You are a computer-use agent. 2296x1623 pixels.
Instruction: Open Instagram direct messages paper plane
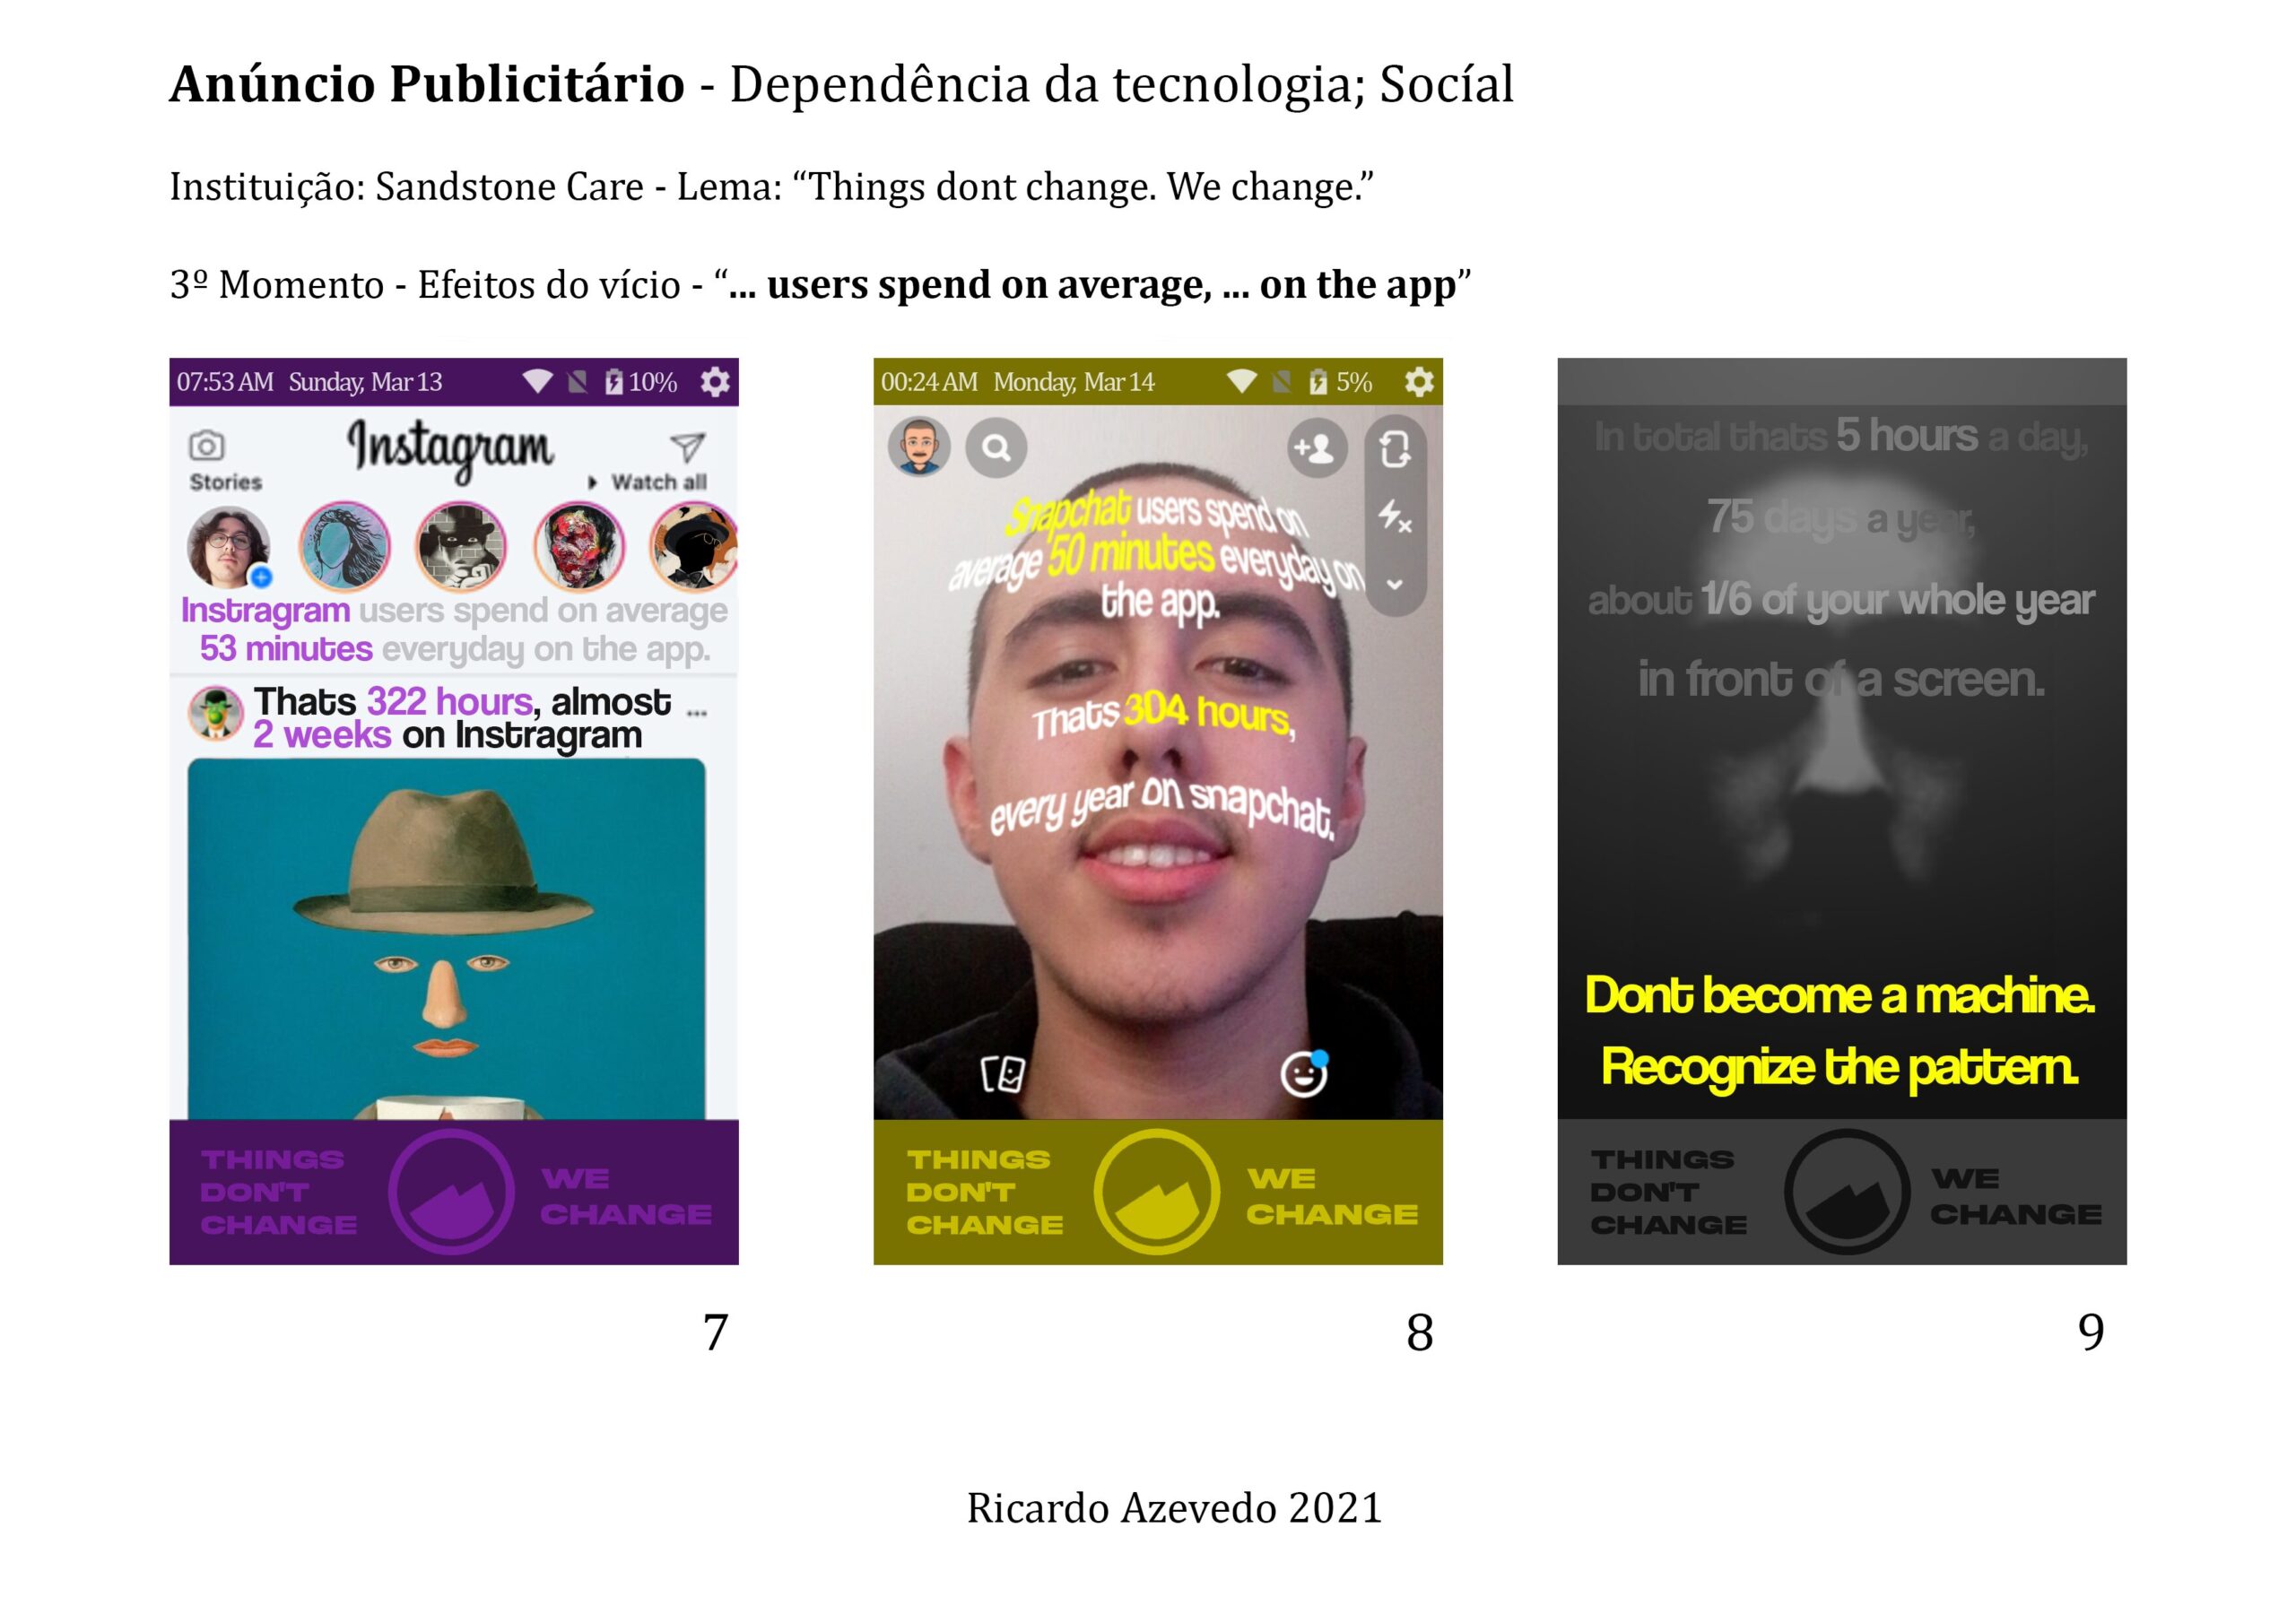(687, 447)
